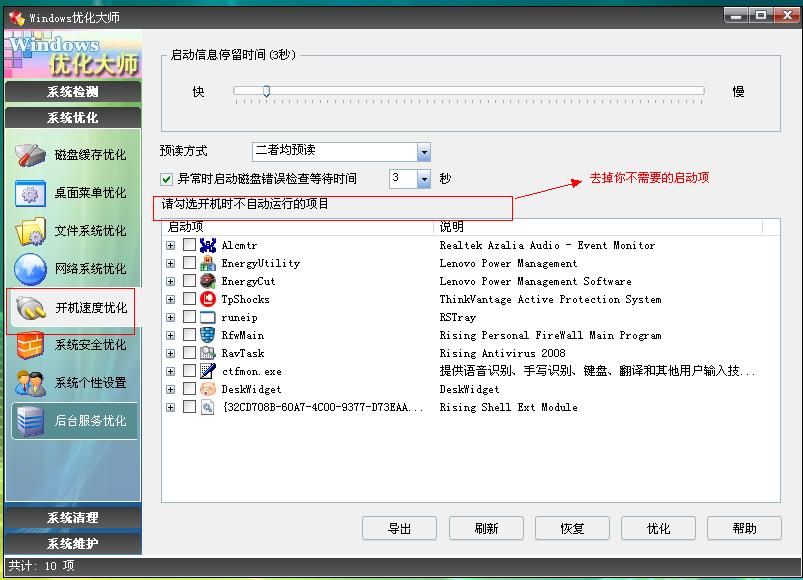Toggle 异常时启动磁盘错误检查等待时间 checkbox
This screenshot has width=803, height=580.
click(166, 179)
